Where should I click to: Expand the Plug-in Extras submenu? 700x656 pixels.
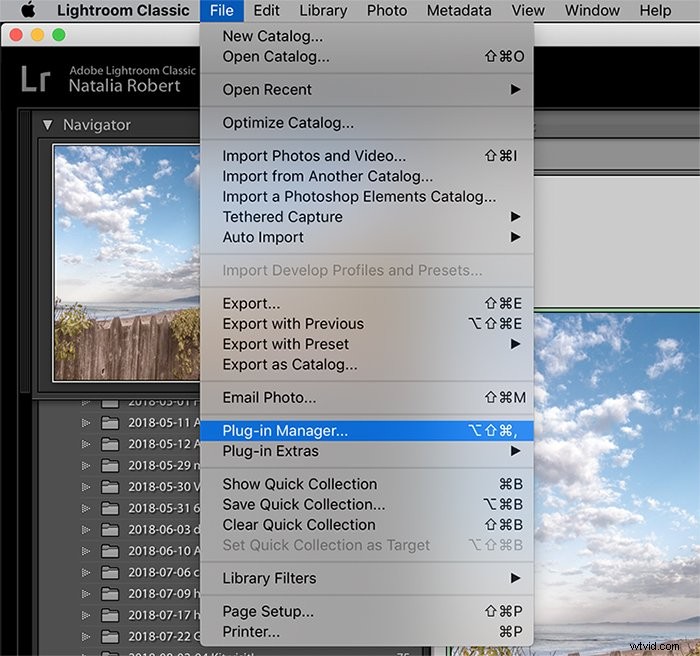(x=367, y=451)
